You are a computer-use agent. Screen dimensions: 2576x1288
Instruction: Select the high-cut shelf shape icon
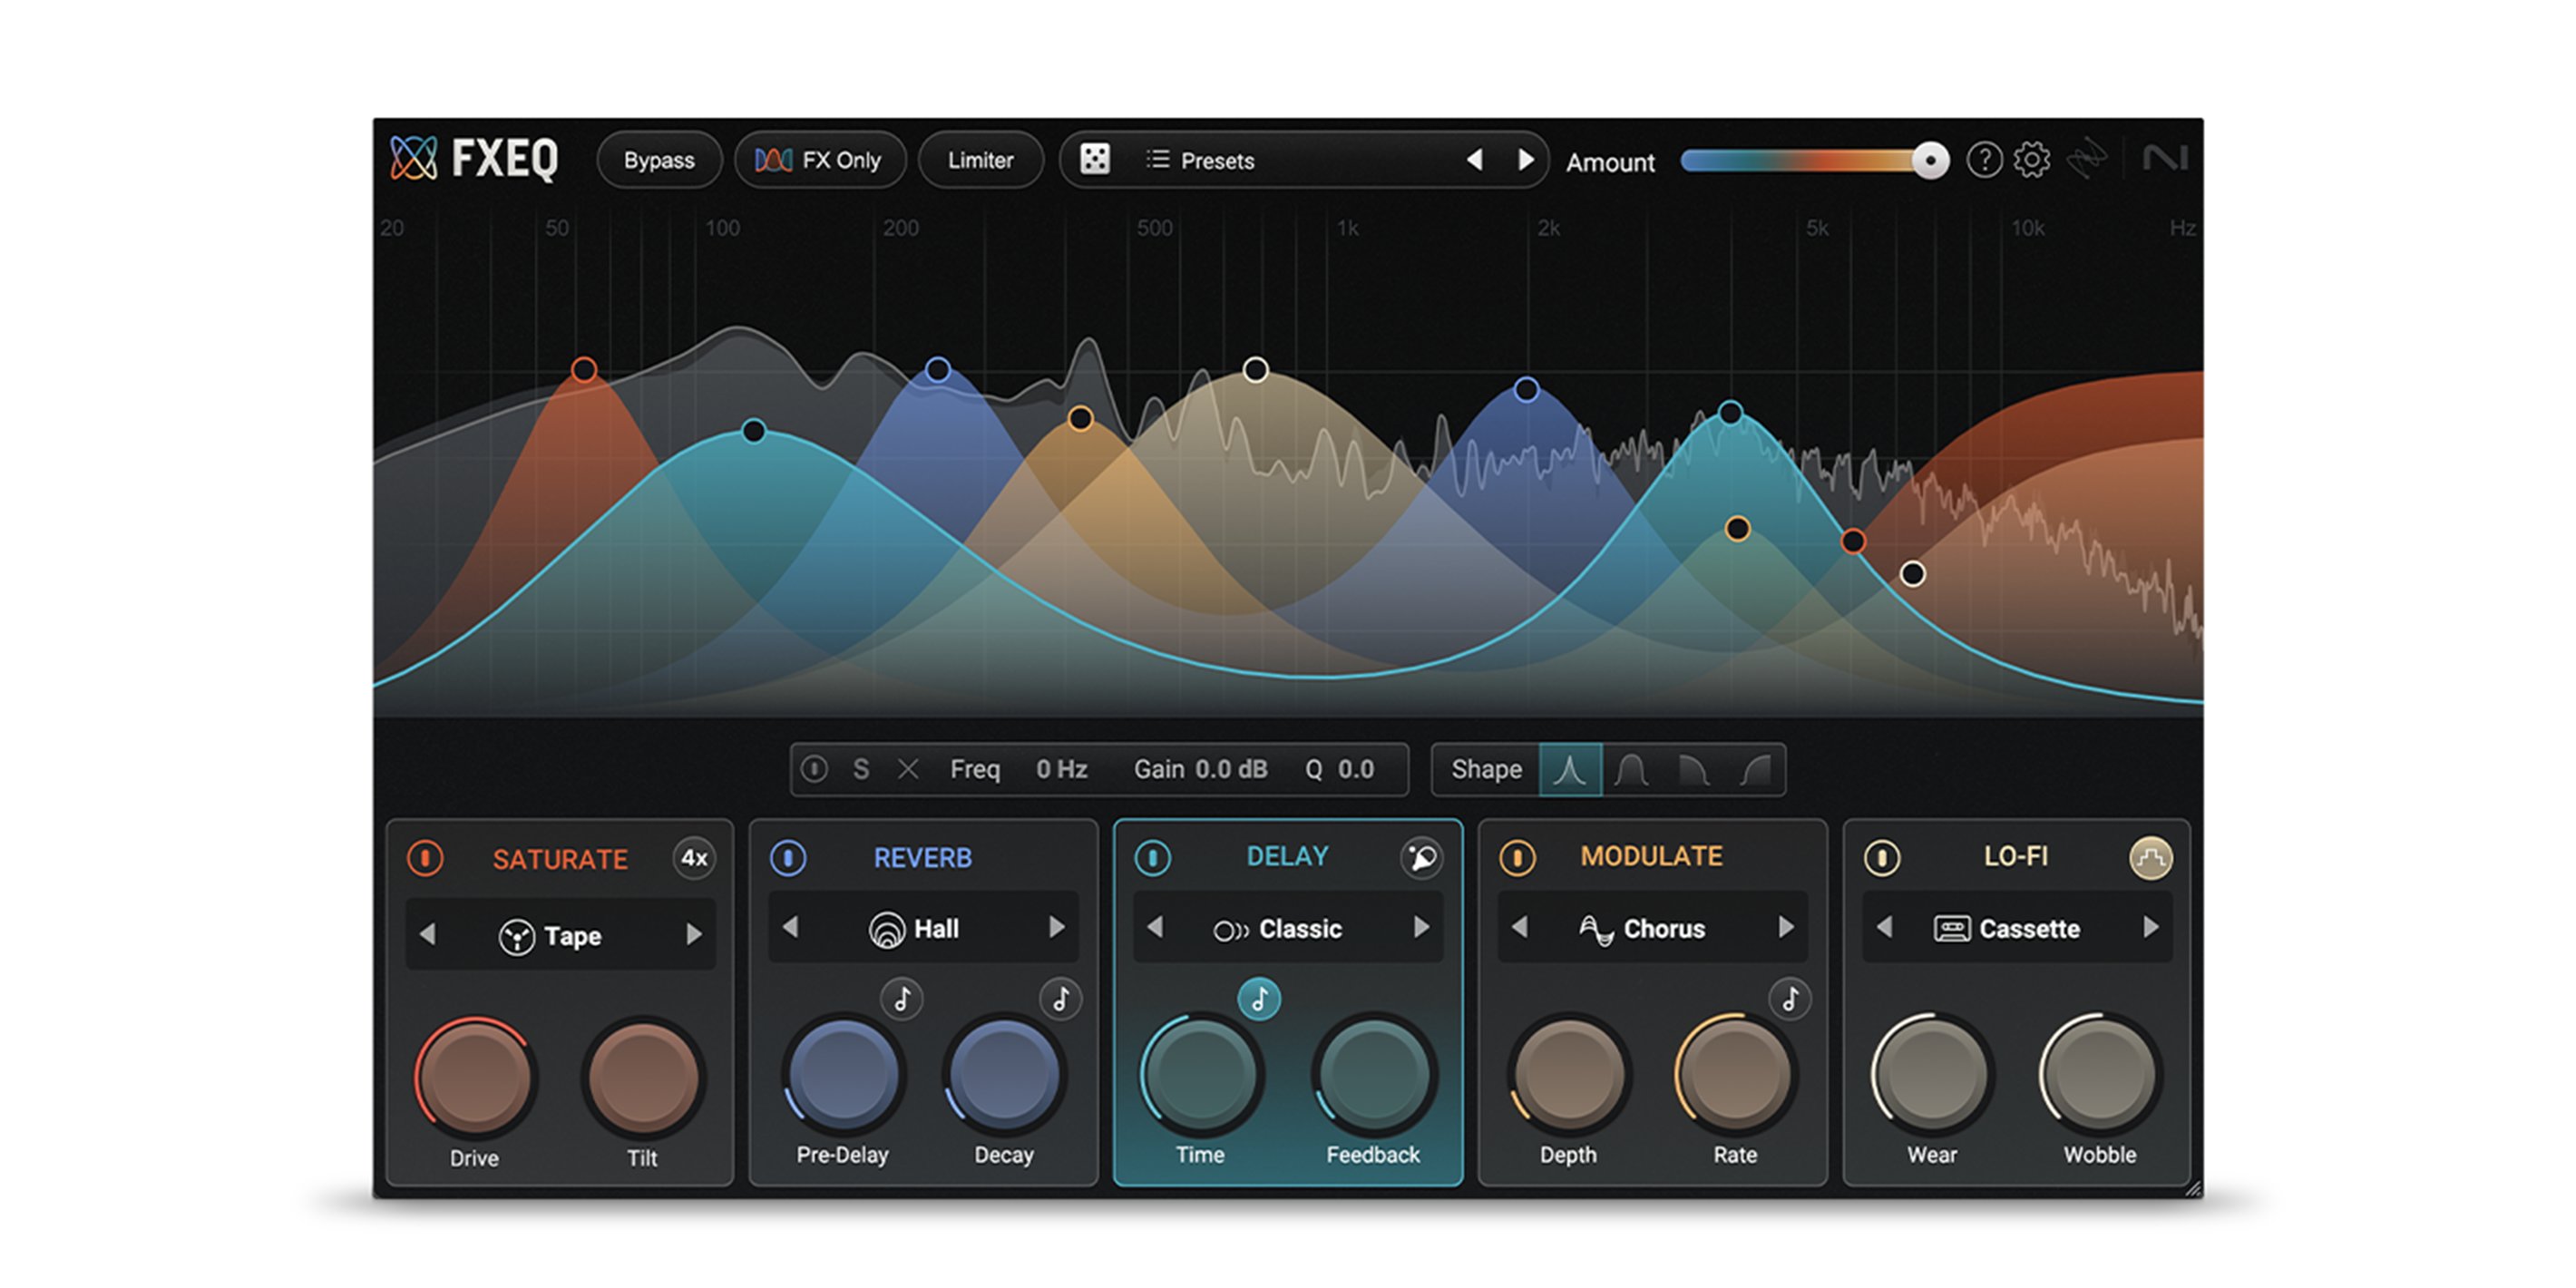coord(1693,769)
